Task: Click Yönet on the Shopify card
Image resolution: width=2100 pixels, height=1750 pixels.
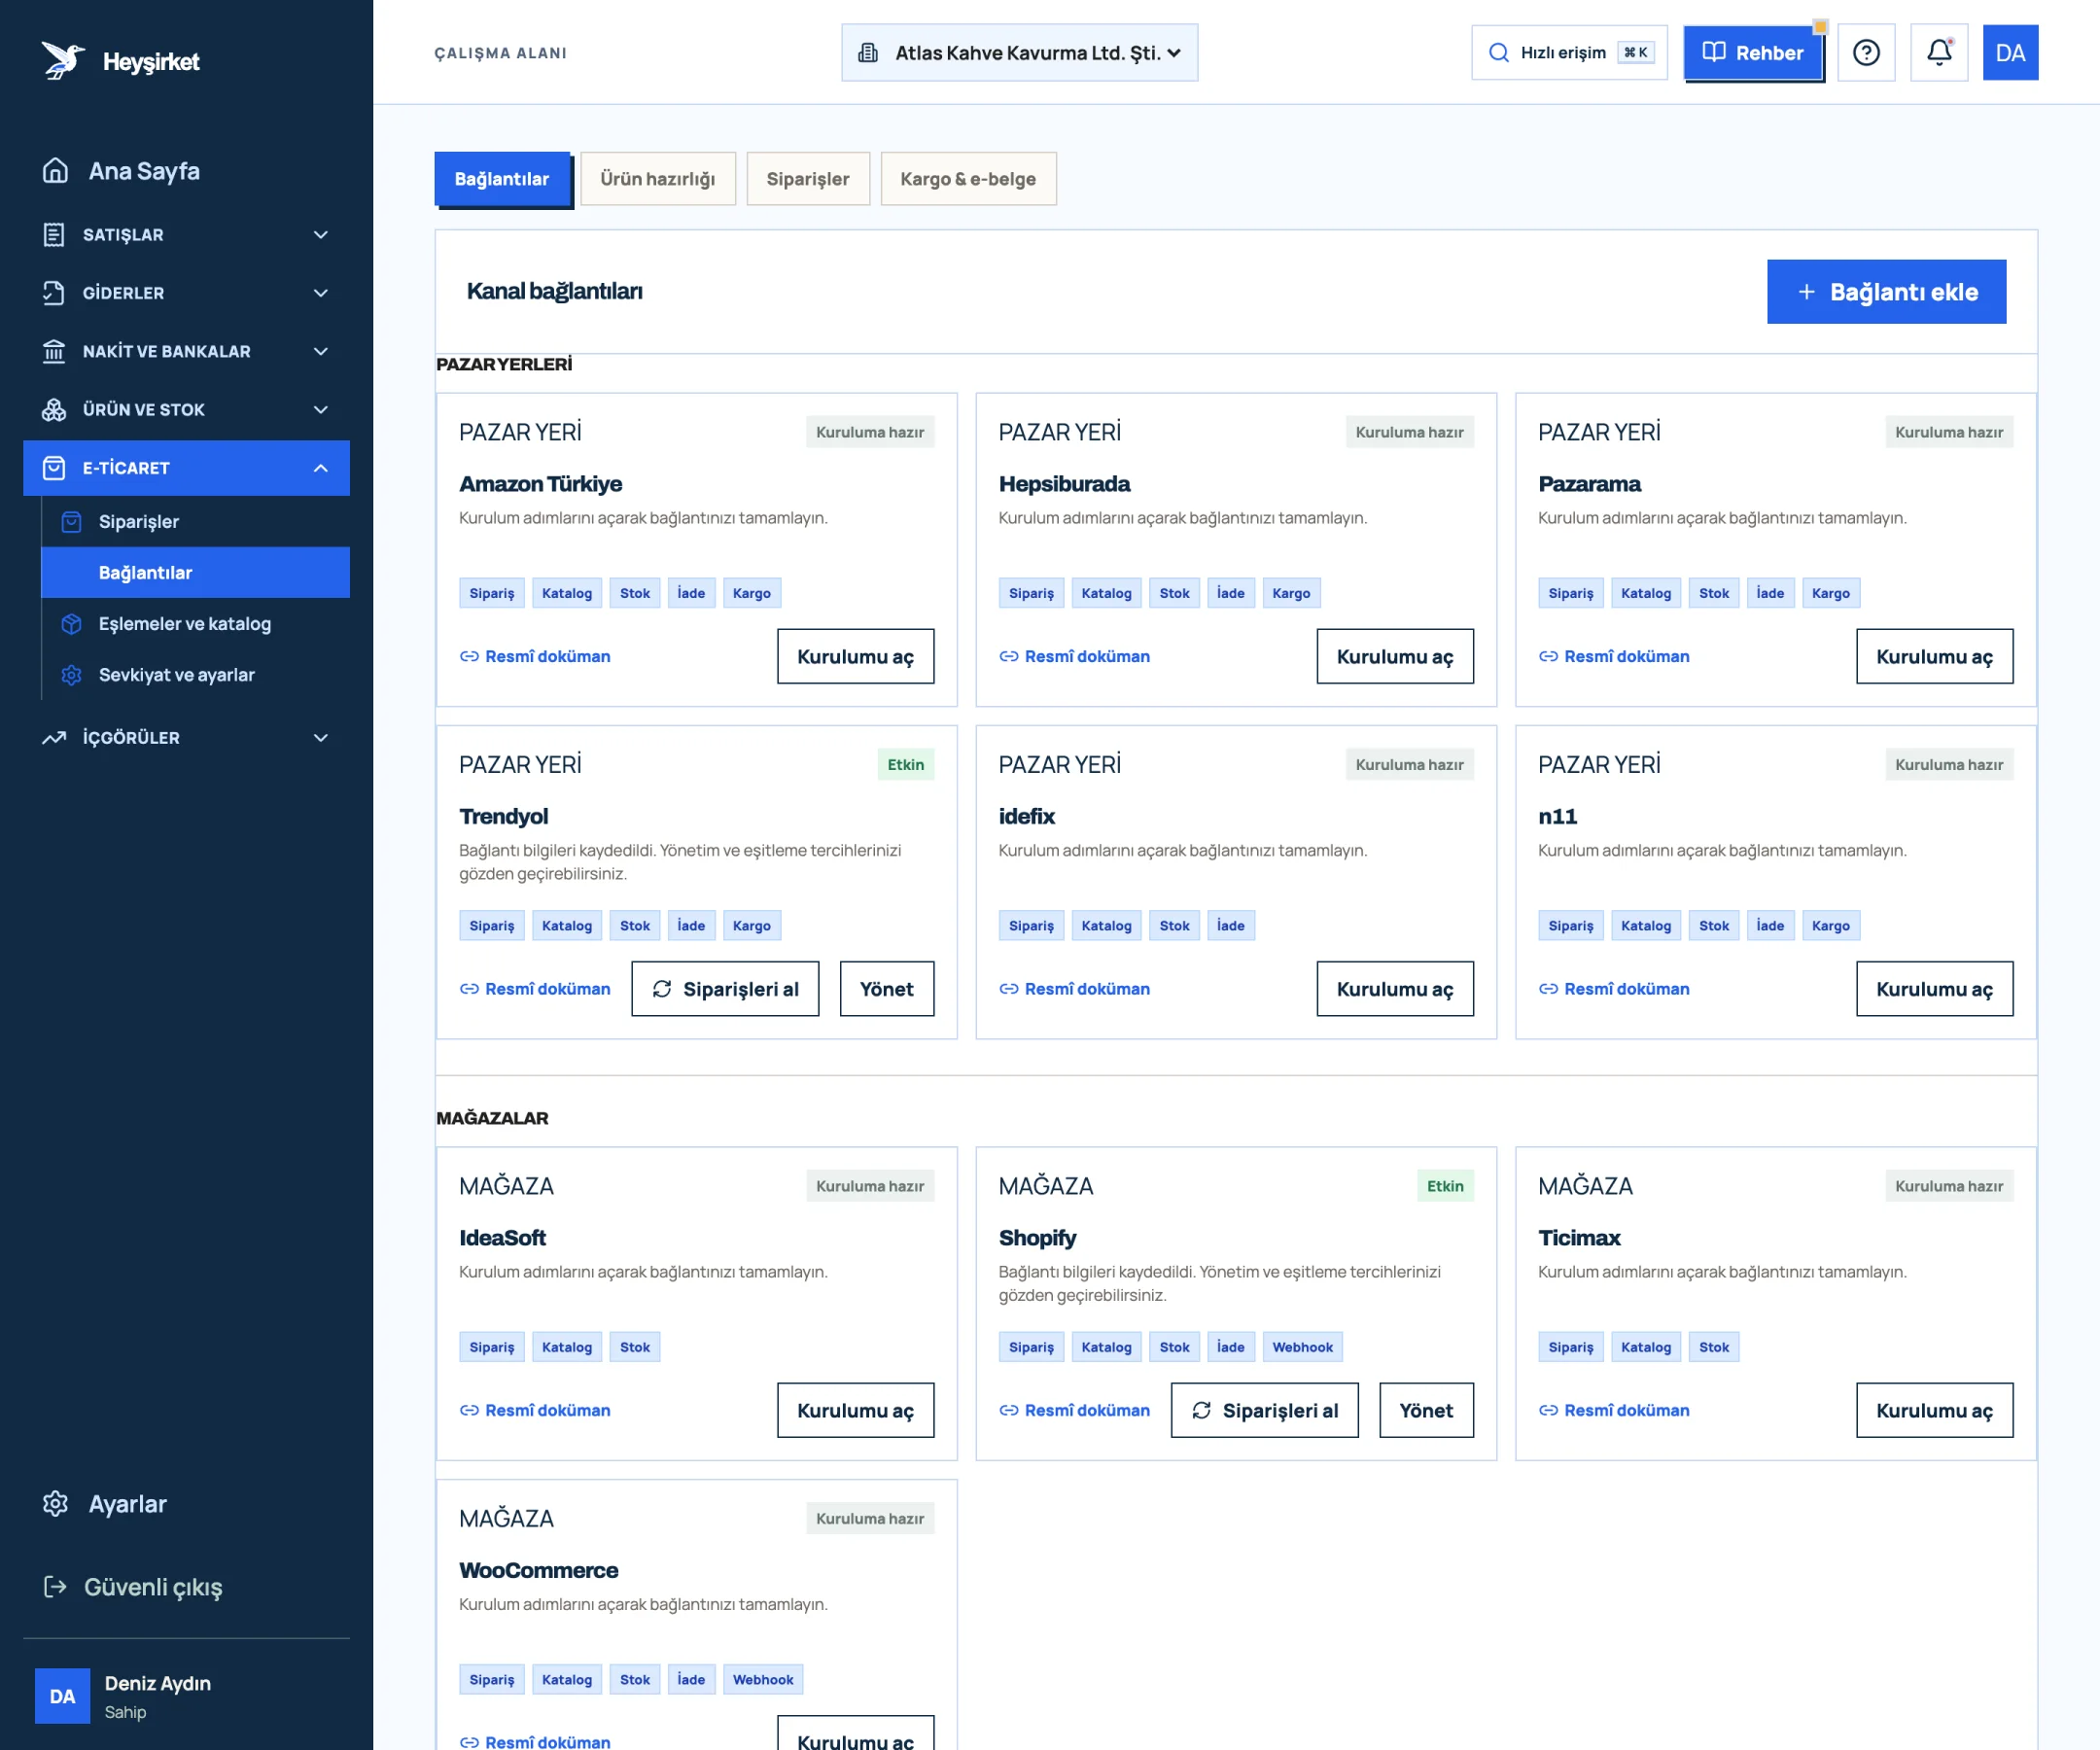Action: (1426, 1411)
